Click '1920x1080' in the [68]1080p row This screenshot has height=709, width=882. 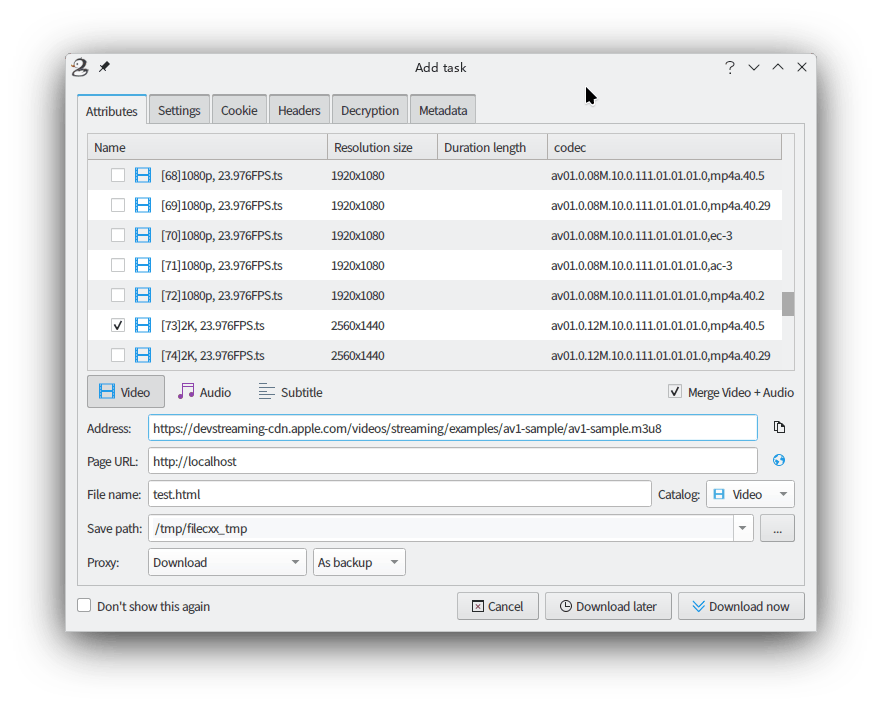(358, 176)
